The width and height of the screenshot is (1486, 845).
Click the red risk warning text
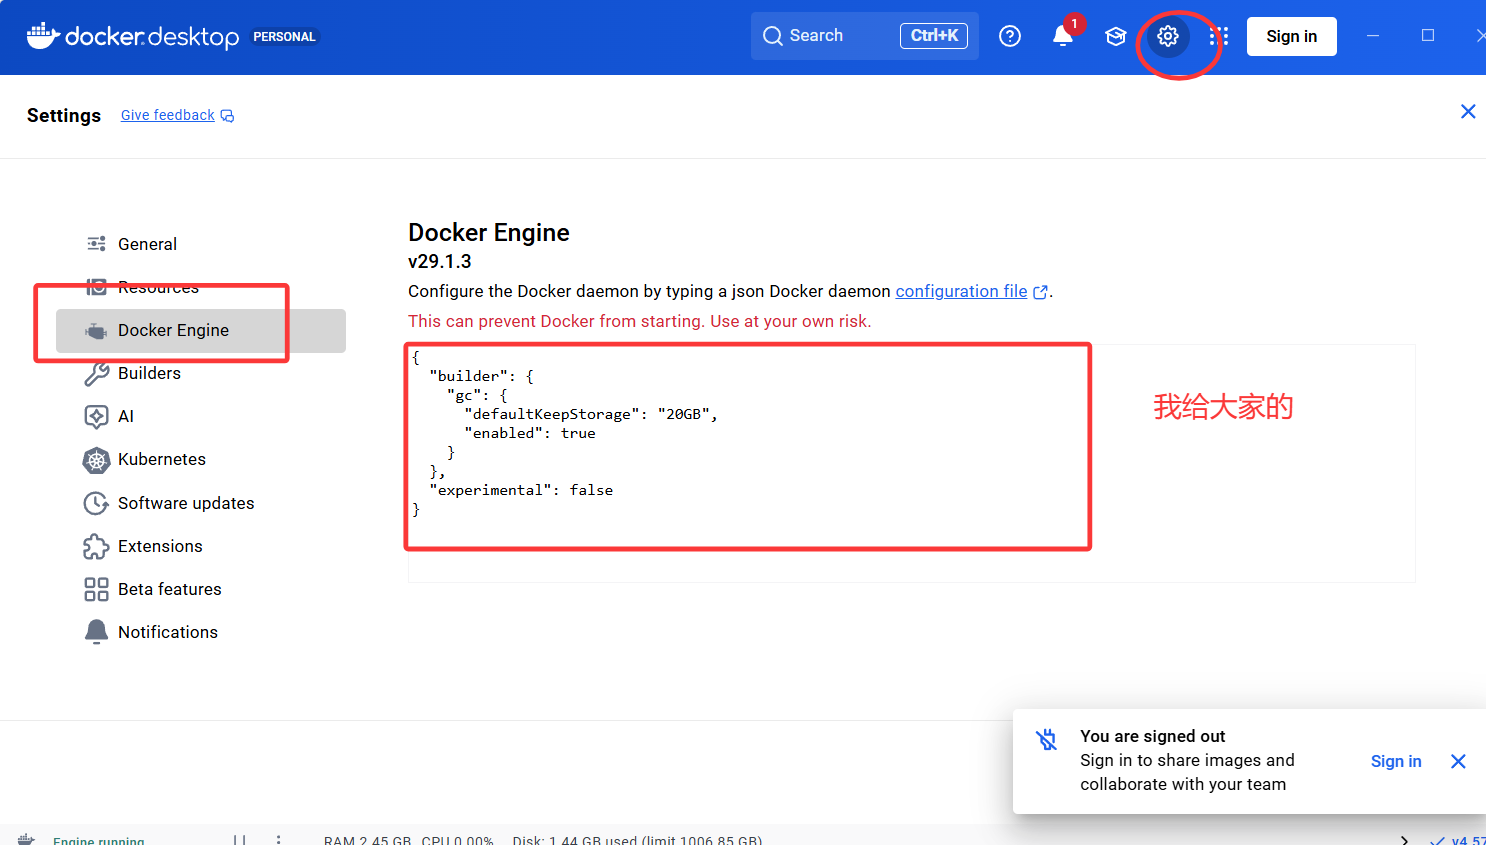tap(640, 321)
